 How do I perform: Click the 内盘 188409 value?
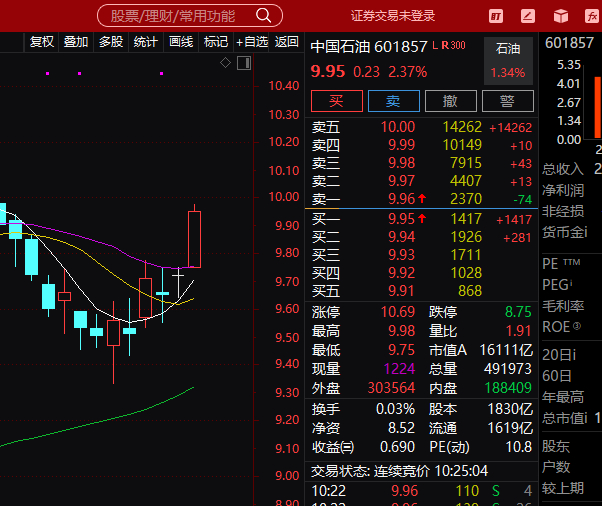508,388
